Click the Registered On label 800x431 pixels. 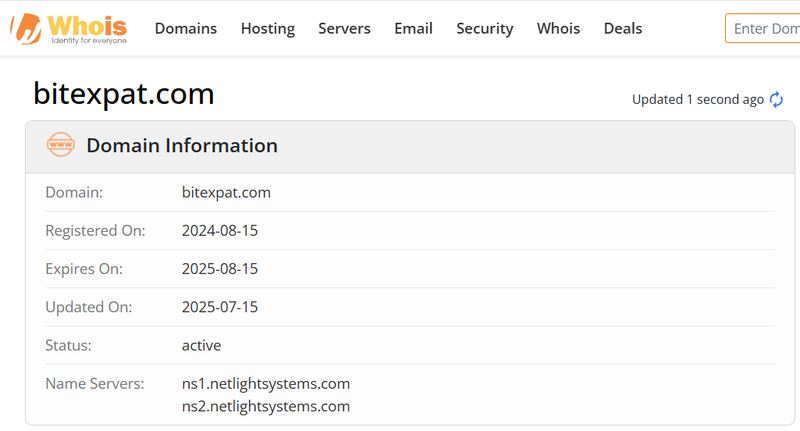(x=95, y=231)
